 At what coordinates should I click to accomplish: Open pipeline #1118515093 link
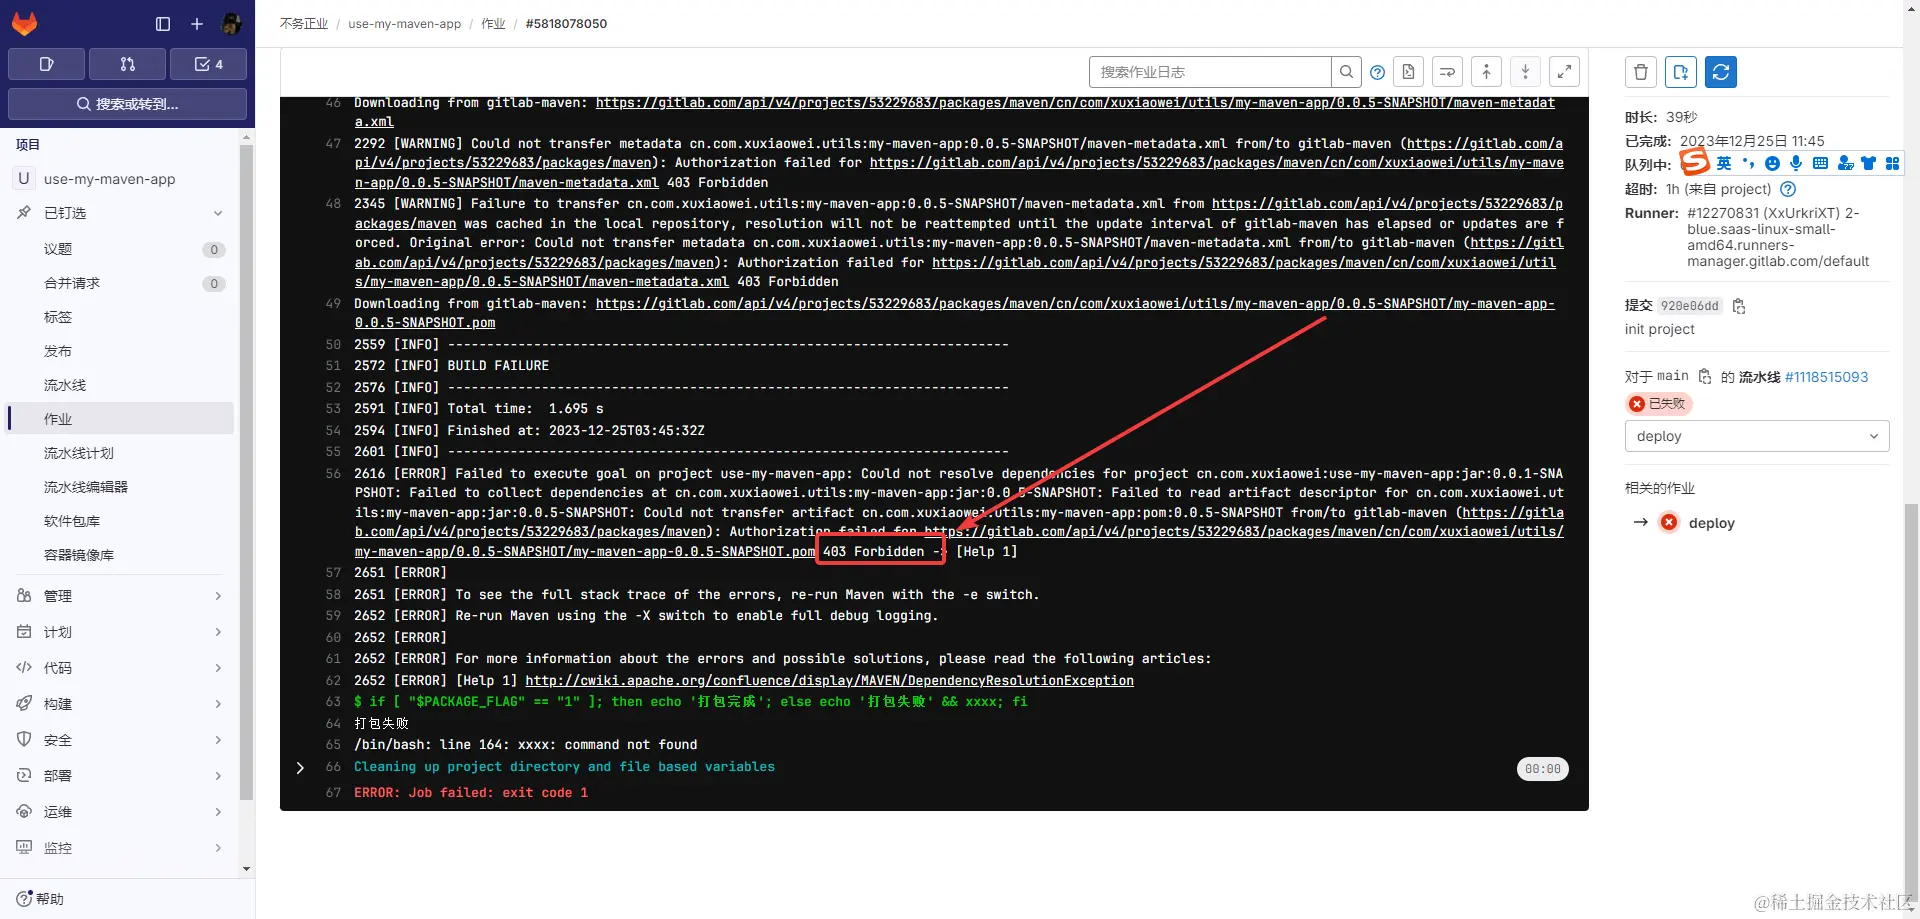1826,377
